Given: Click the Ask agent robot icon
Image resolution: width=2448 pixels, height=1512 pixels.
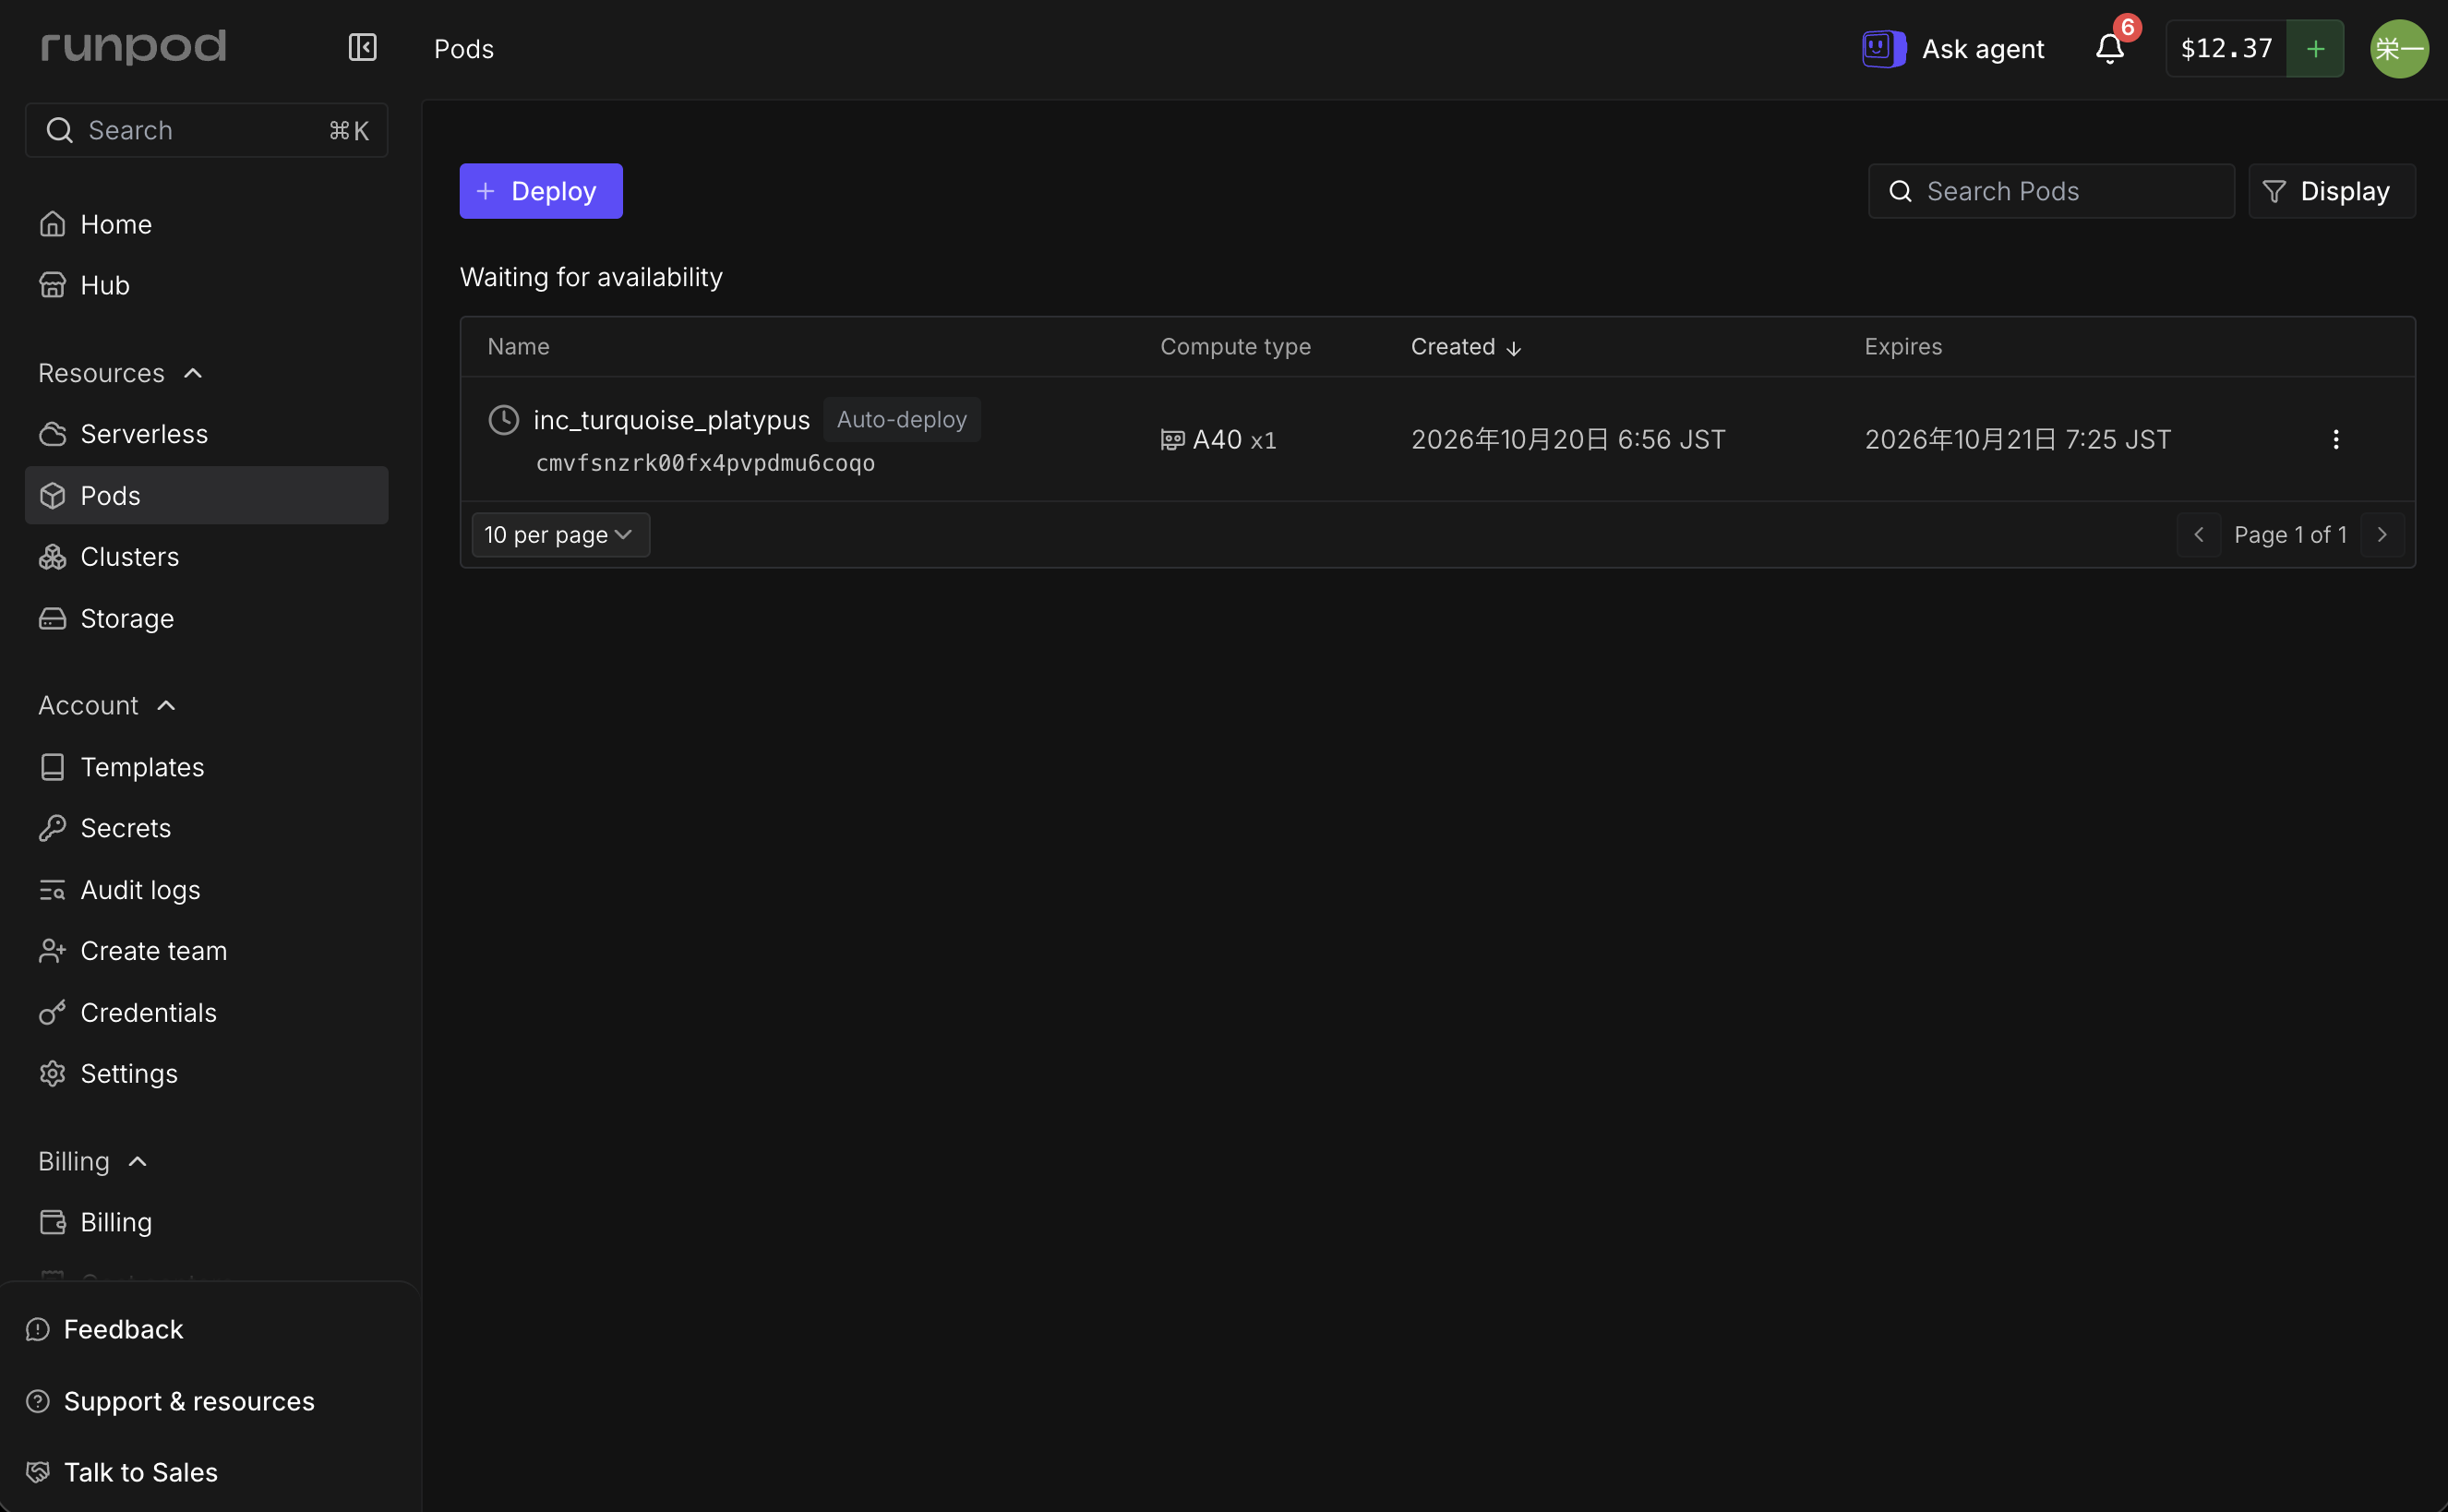Looking at the screenshot, I should [x=1884, y=48].
